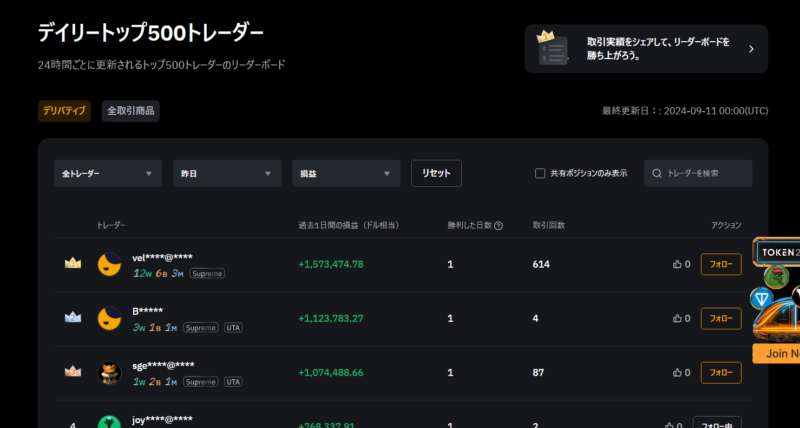The height and width of the screenshot is (428, 800).
Task: Click the blue TON coin icon in the promo
Action: pyautogui.click(x=761, y=298)
